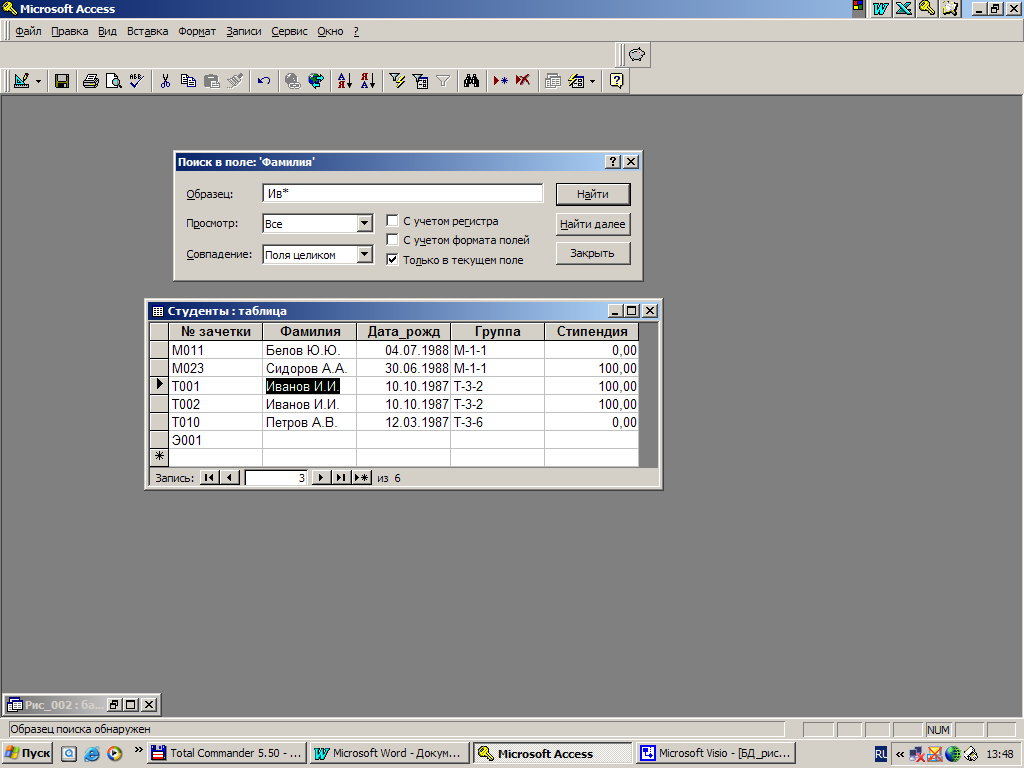Screen dimensions: 1024x768
Task: Insert hyperlink toolbar icon
Action: point(293,81)
